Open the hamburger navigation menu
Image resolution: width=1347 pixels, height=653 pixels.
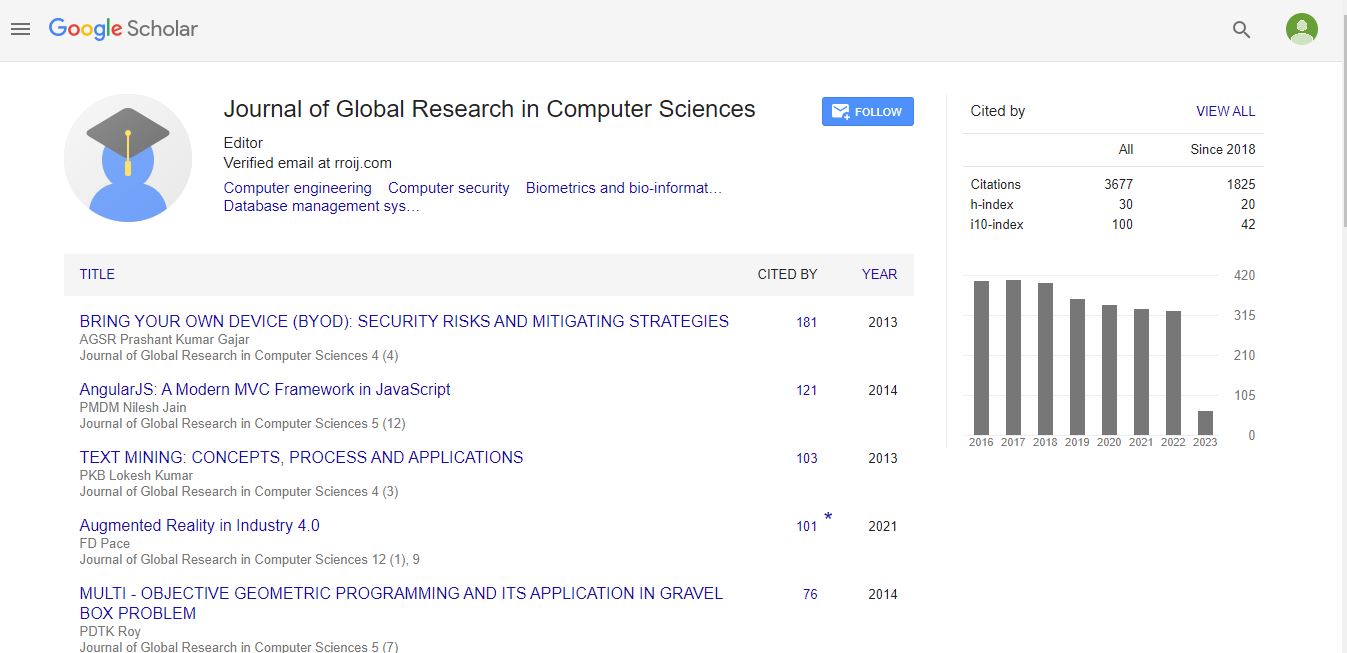coord(20,30)
